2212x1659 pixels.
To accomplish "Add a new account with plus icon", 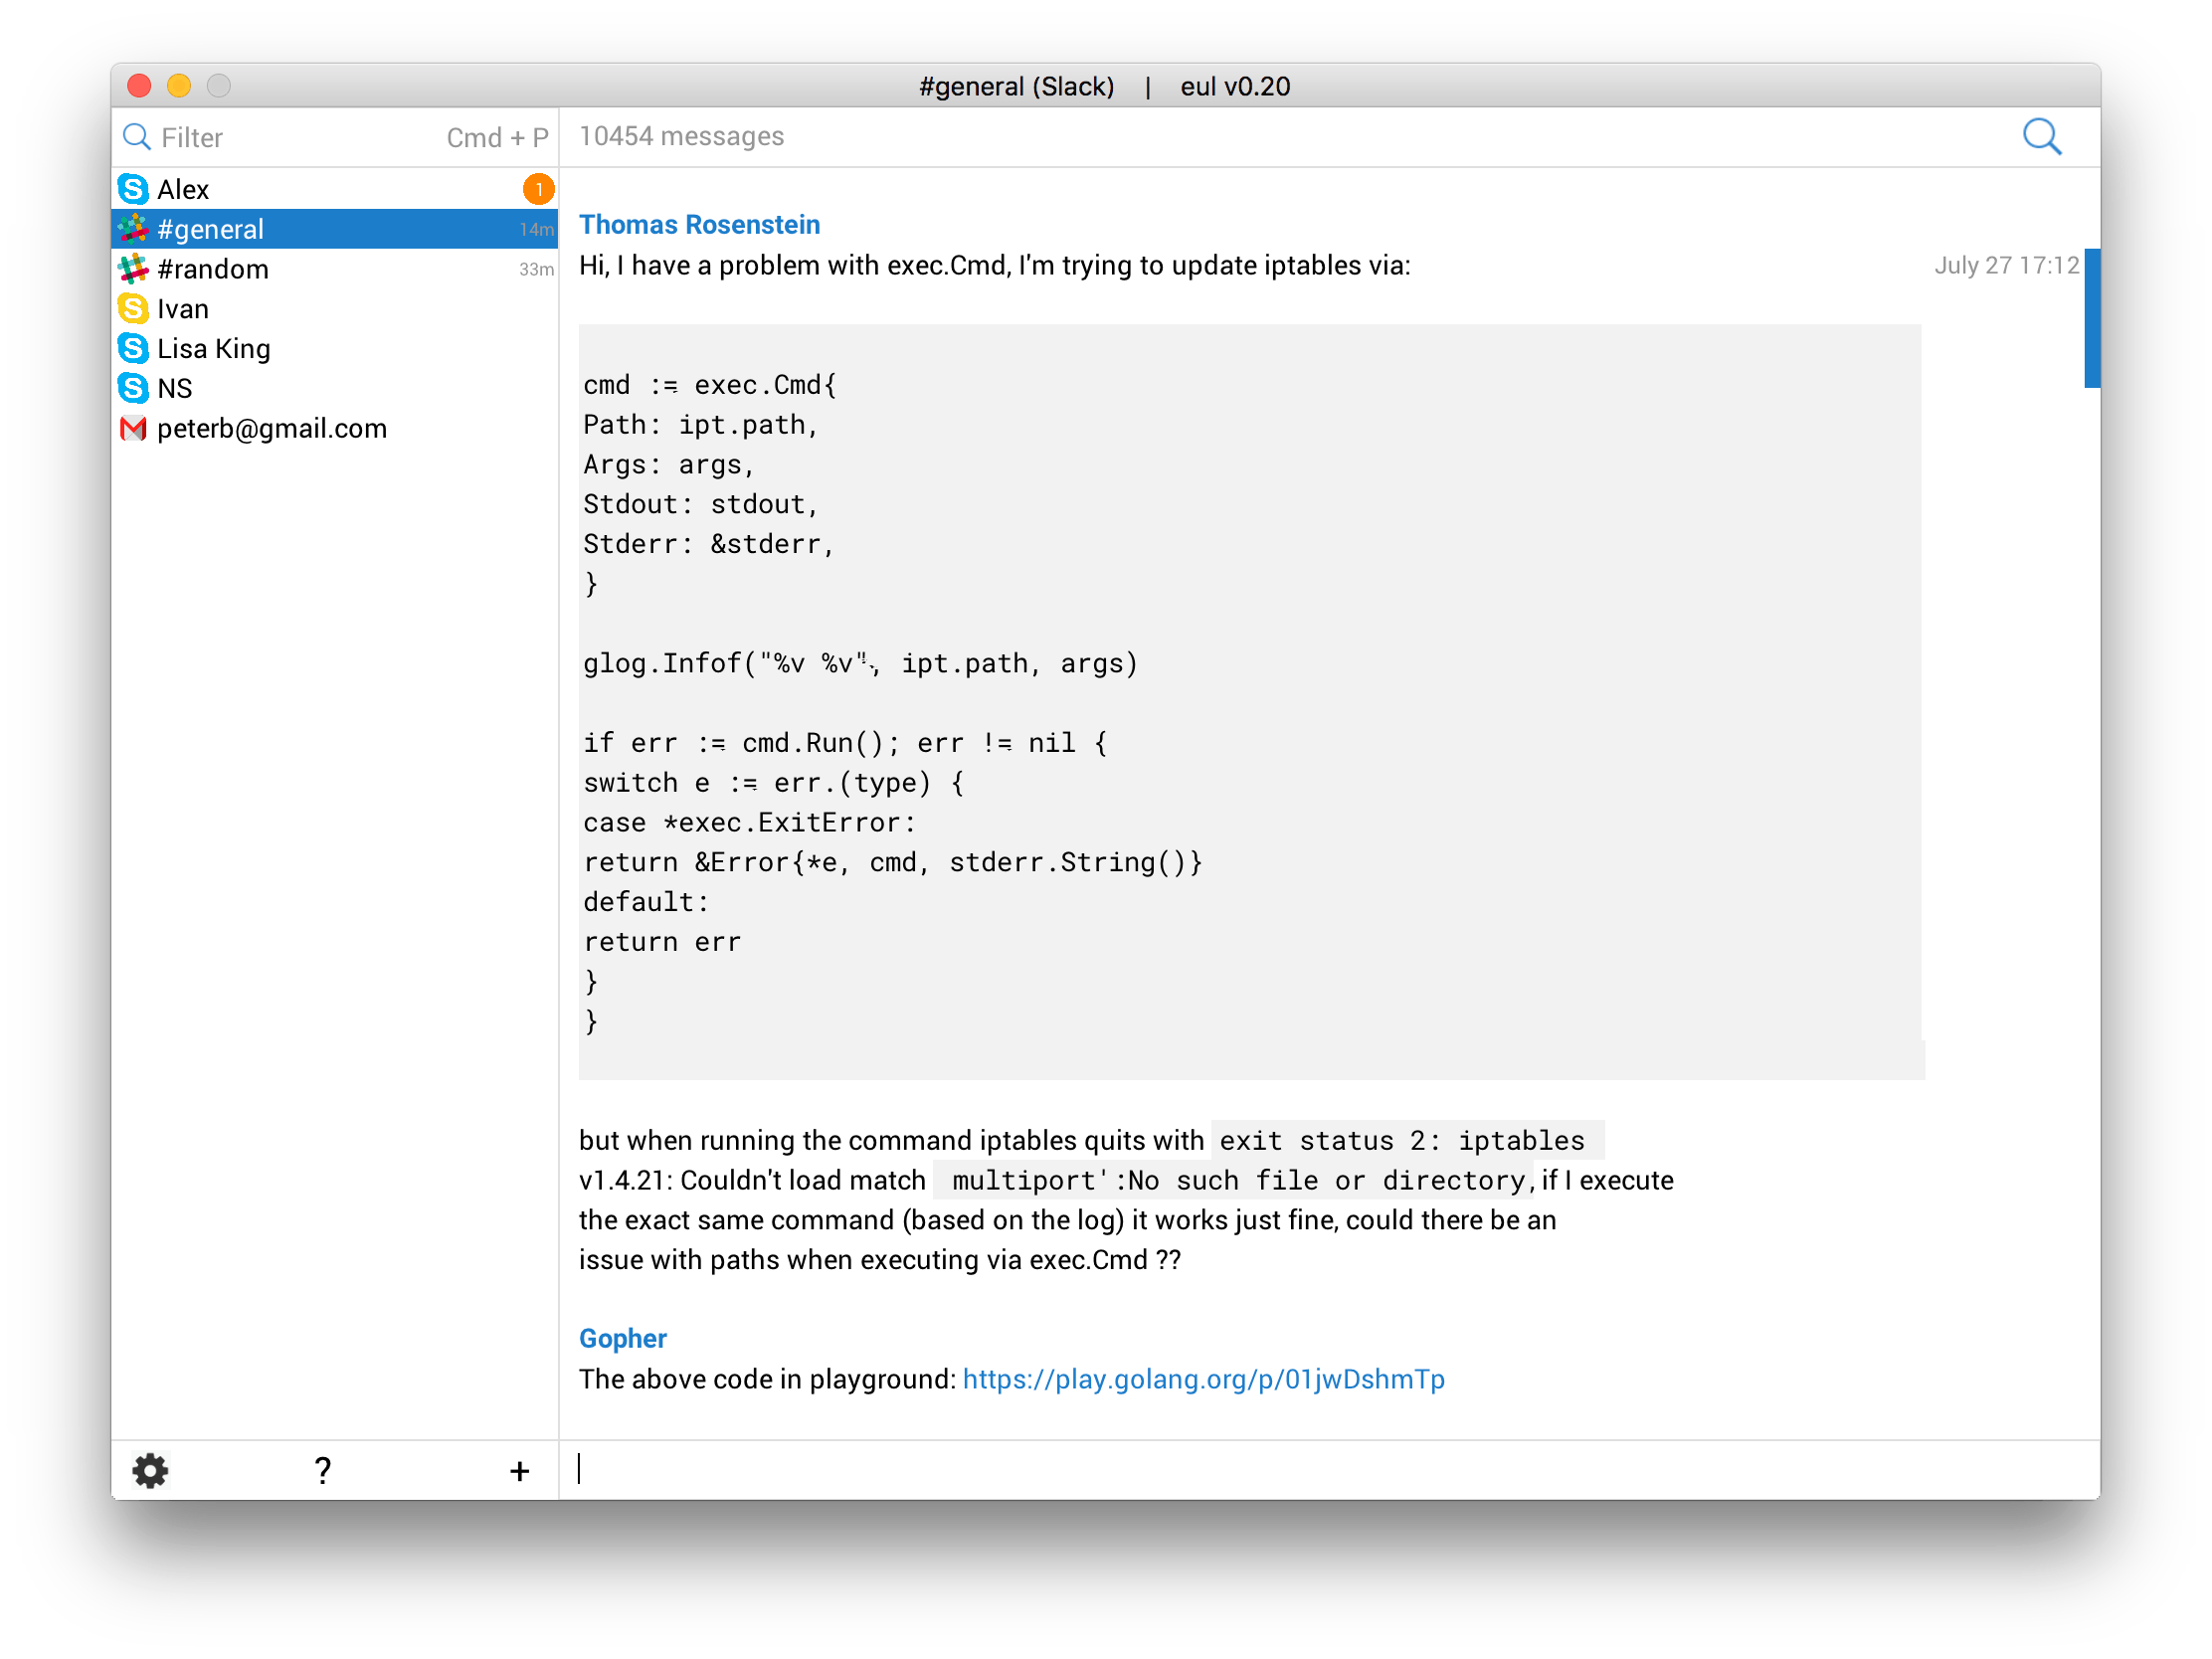I will [x=519, y=1471].
